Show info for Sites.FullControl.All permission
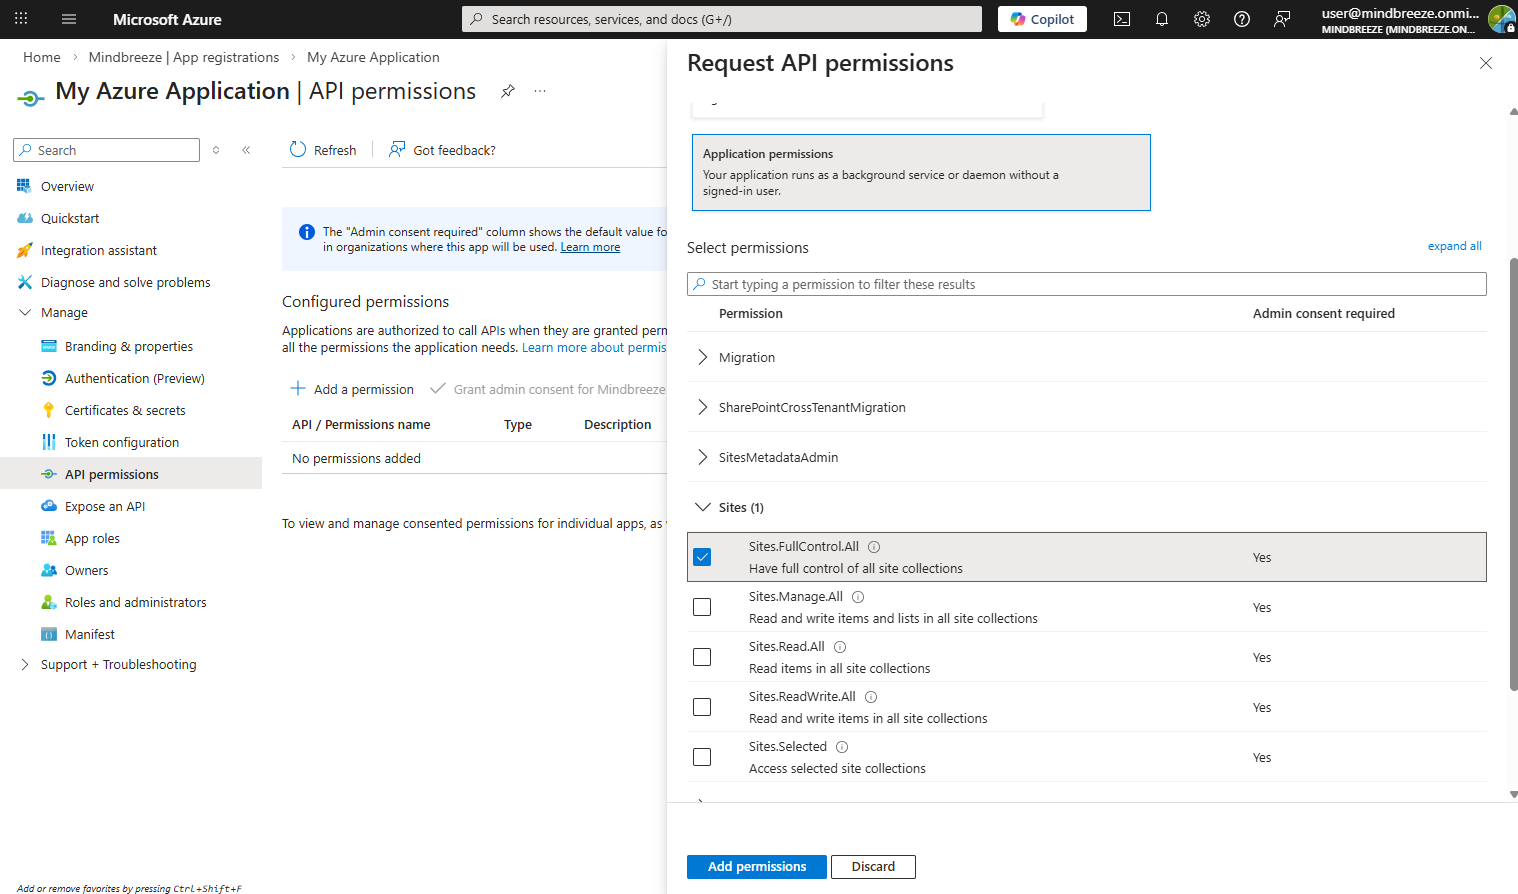Screen dimensions: 1518x894 click(x=874, y=547)
